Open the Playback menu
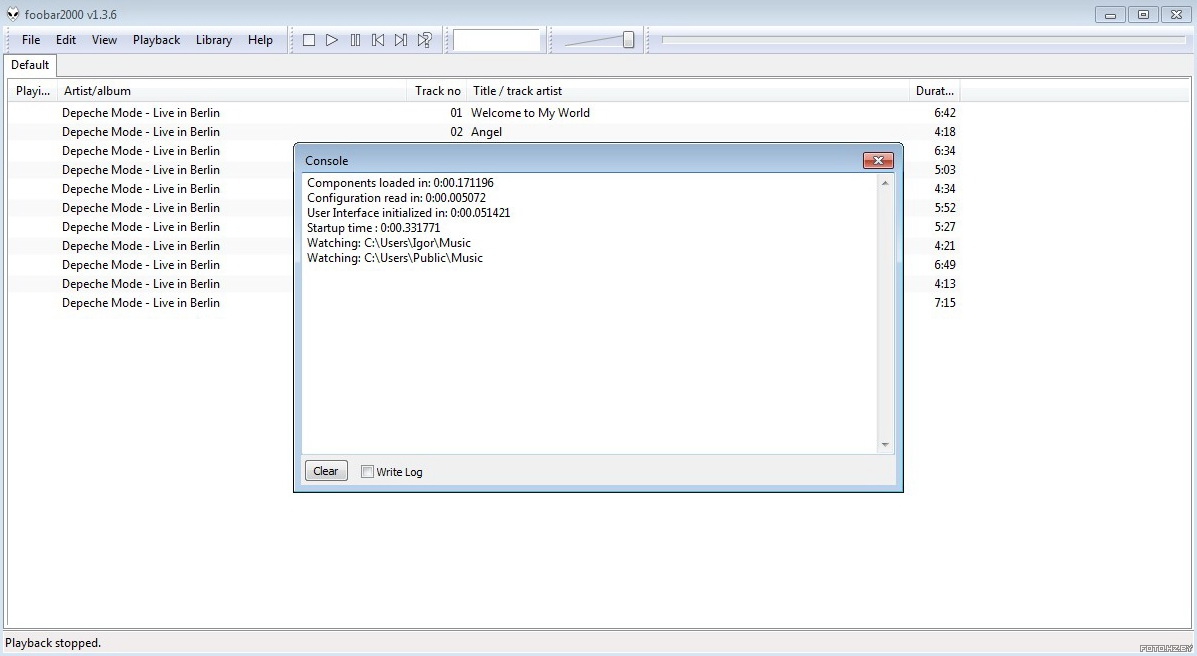 click(156, 40)
